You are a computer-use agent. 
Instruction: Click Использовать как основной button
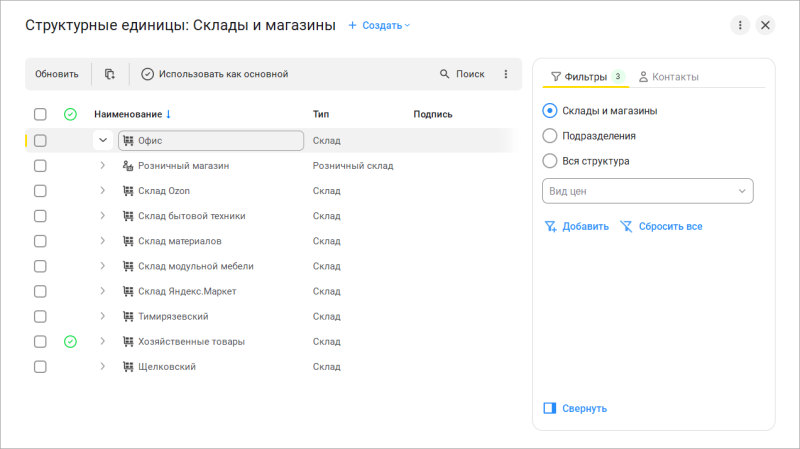tap(214, 74)
